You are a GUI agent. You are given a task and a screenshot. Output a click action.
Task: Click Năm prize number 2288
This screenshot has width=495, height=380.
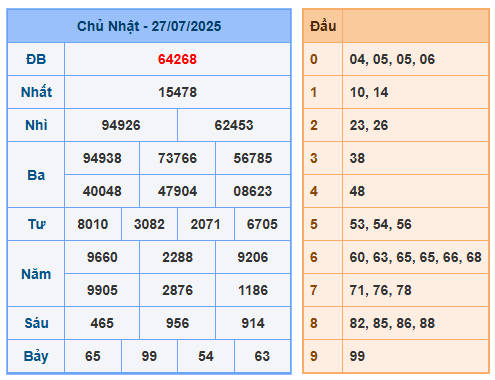point(177,257)
